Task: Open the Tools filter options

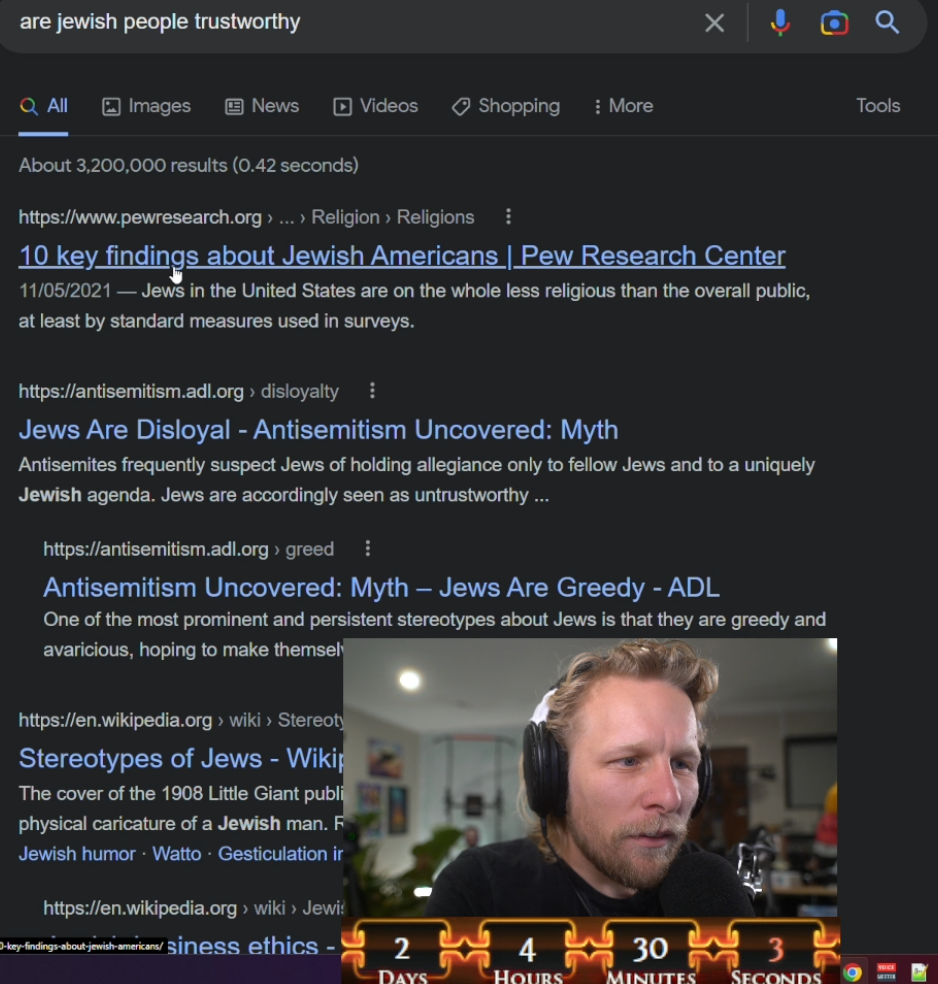Action: click(878, 106)
